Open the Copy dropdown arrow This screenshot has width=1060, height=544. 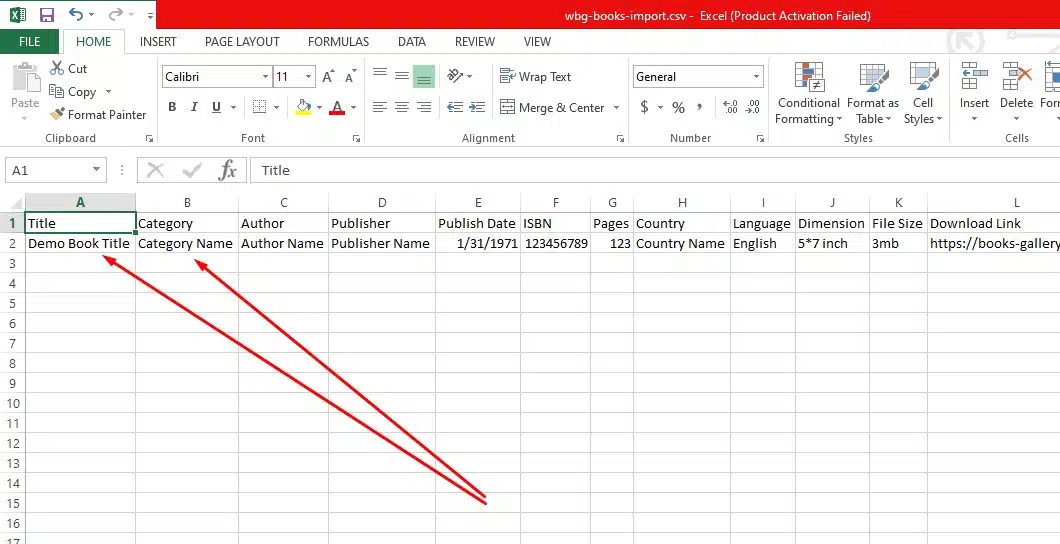[107, 92]
